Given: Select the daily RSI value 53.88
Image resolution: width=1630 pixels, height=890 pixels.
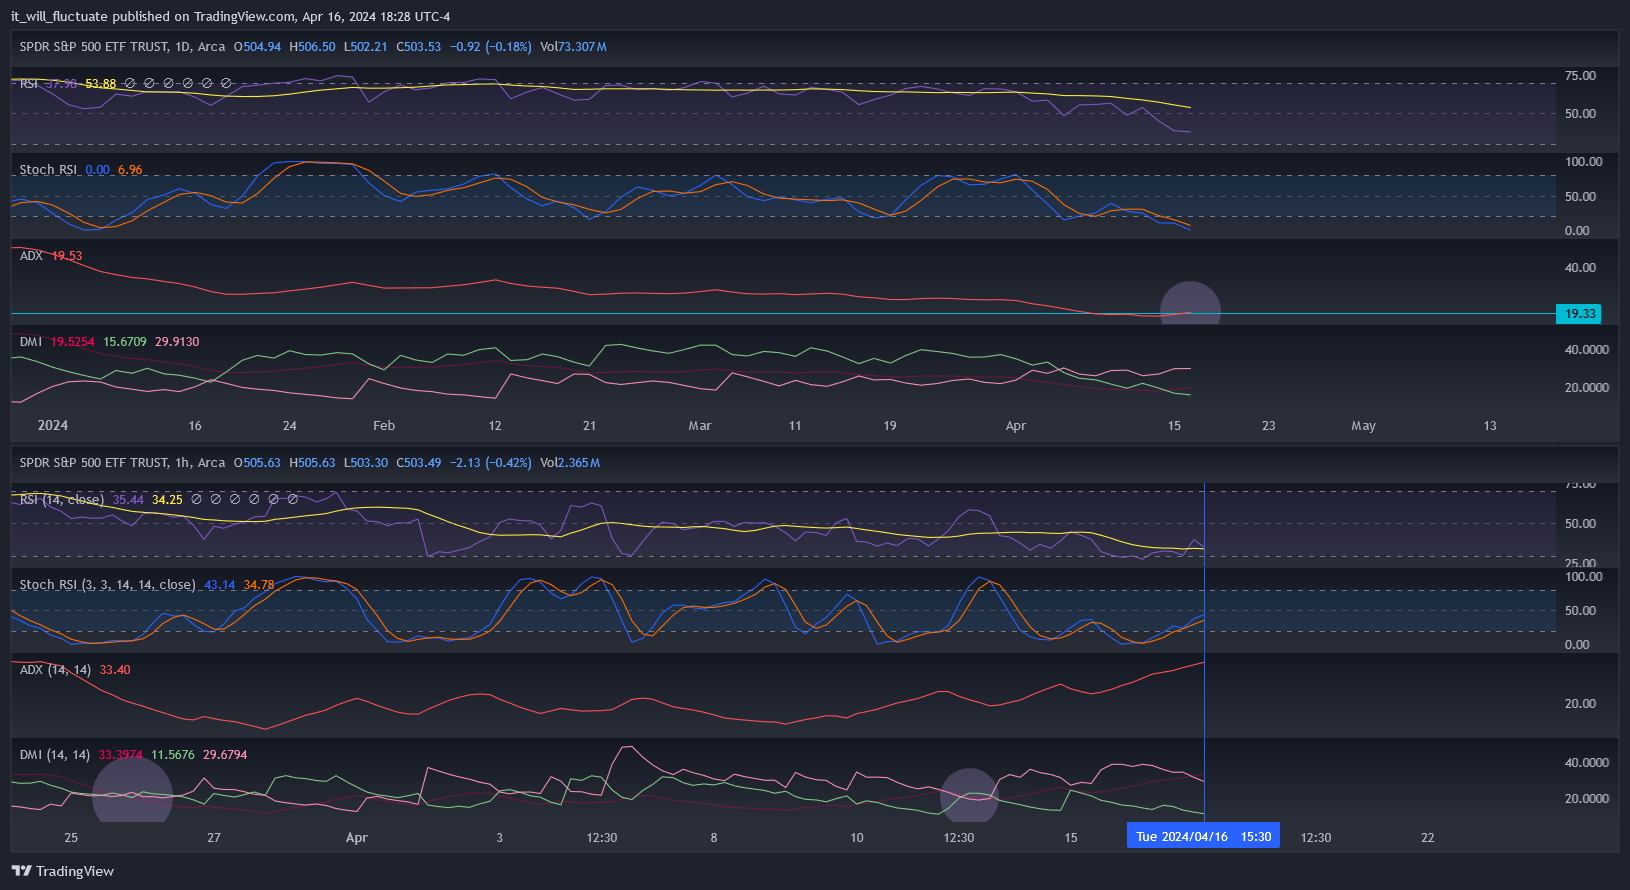Looking at the screenshot, I should (100, 84).
